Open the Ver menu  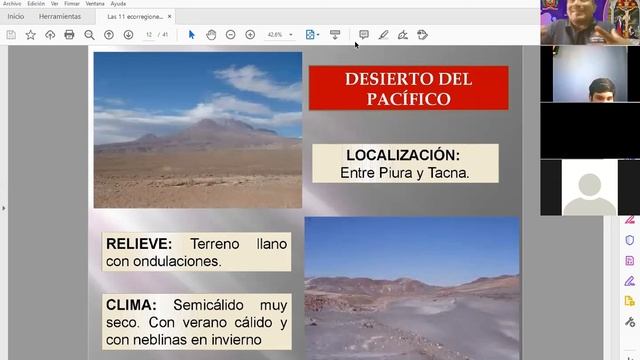coord(54,3)
